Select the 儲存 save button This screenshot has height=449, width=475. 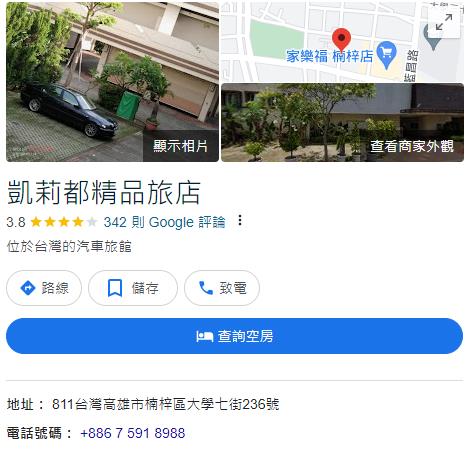point(133,288)
